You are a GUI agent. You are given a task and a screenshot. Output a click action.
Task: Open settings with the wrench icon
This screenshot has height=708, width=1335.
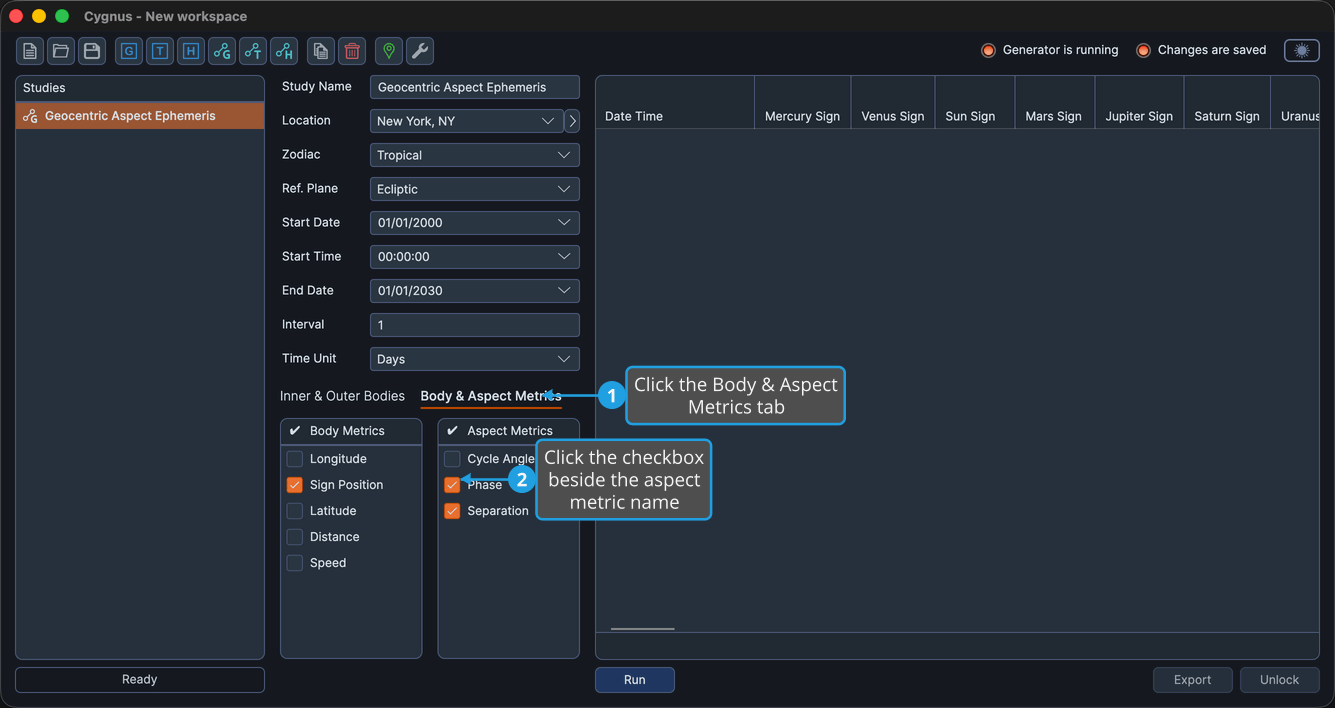[x=420, y=51]
